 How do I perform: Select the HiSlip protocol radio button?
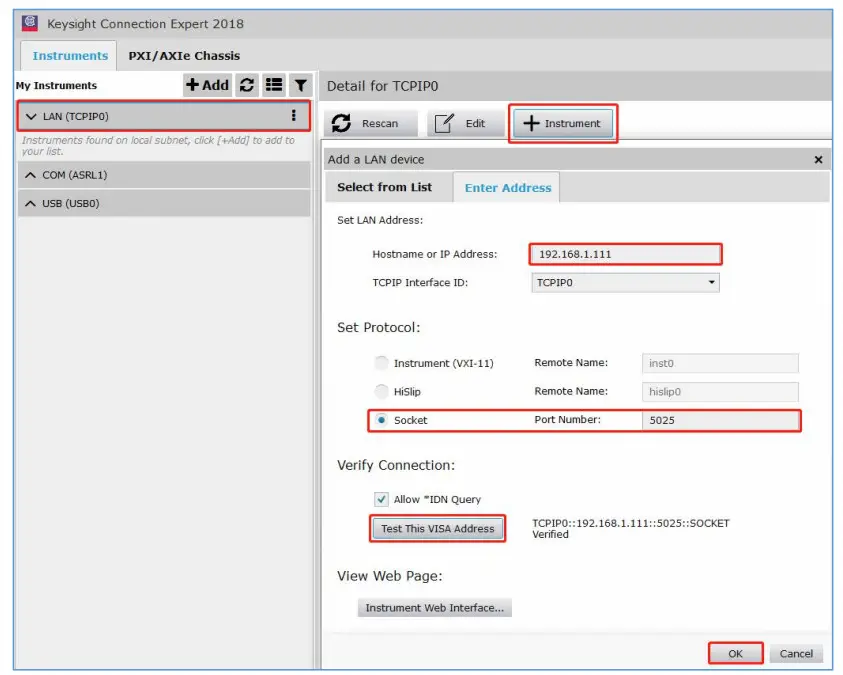381,391
